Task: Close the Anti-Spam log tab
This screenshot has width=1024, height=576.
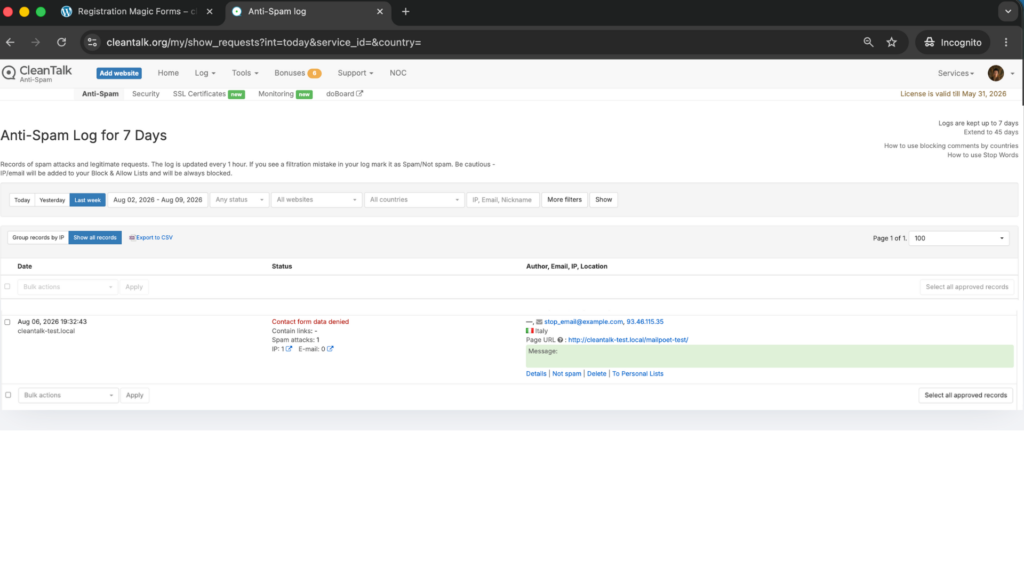Action: (379, 12)
